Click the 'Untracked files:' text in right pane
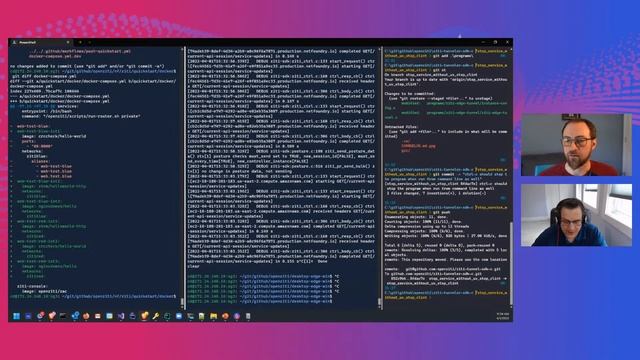This screenshot has width=640, height=360. [401, 127]
